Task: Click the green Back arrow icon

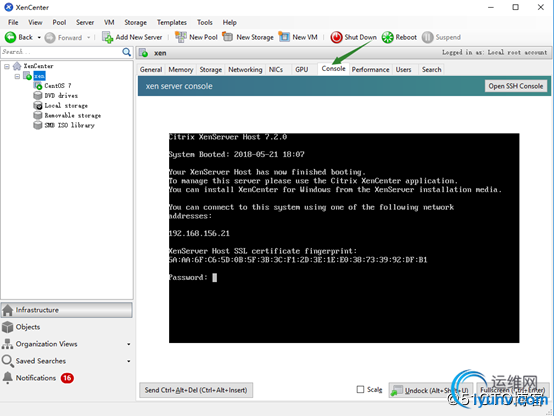Action: click(10, 37)
